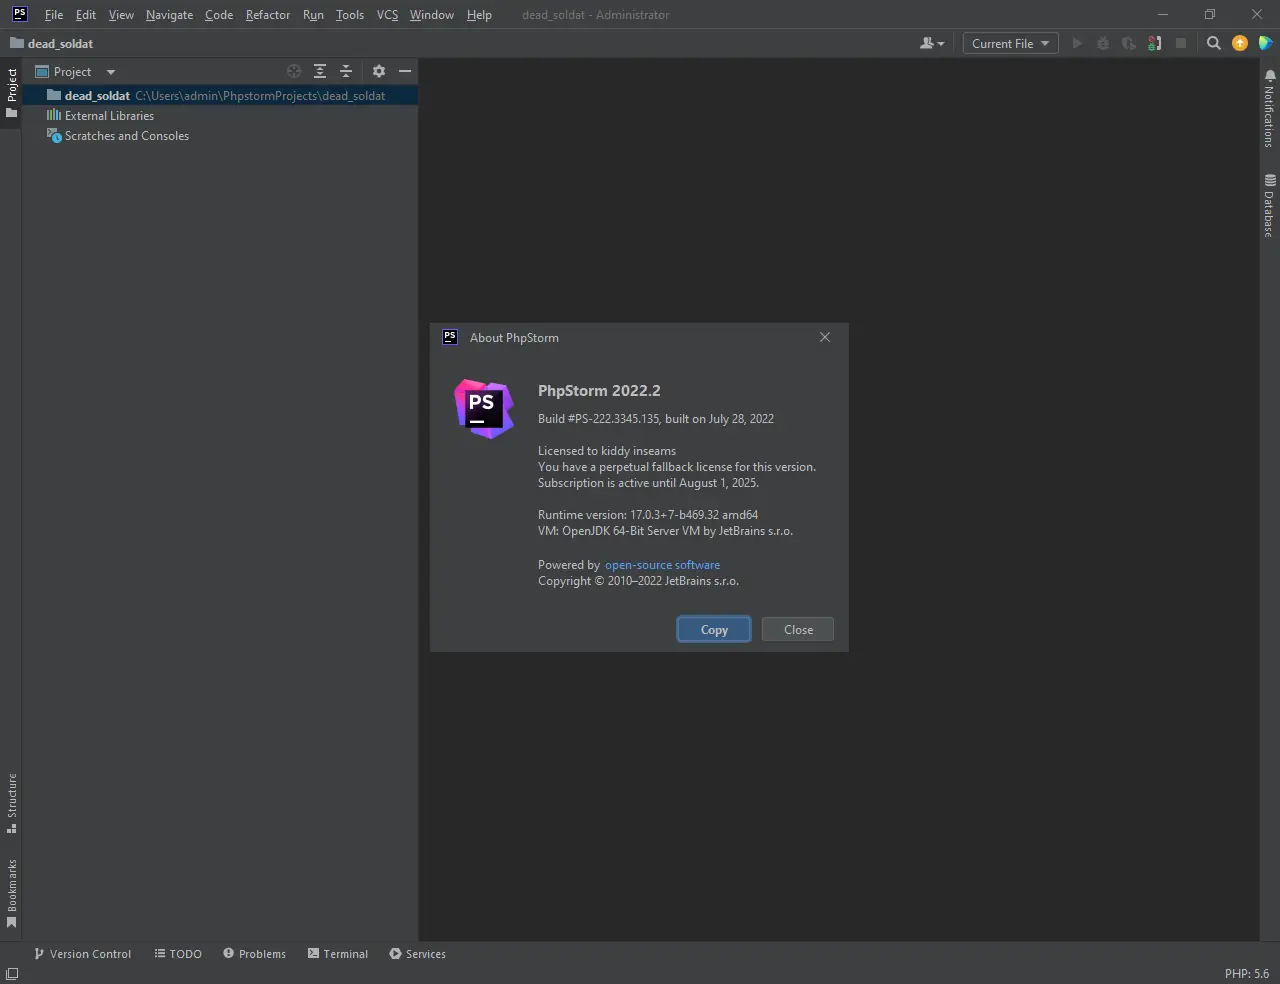Open the TODO tool window
This screenshot has height=984, width=1280.
click(x=178, y=954)
